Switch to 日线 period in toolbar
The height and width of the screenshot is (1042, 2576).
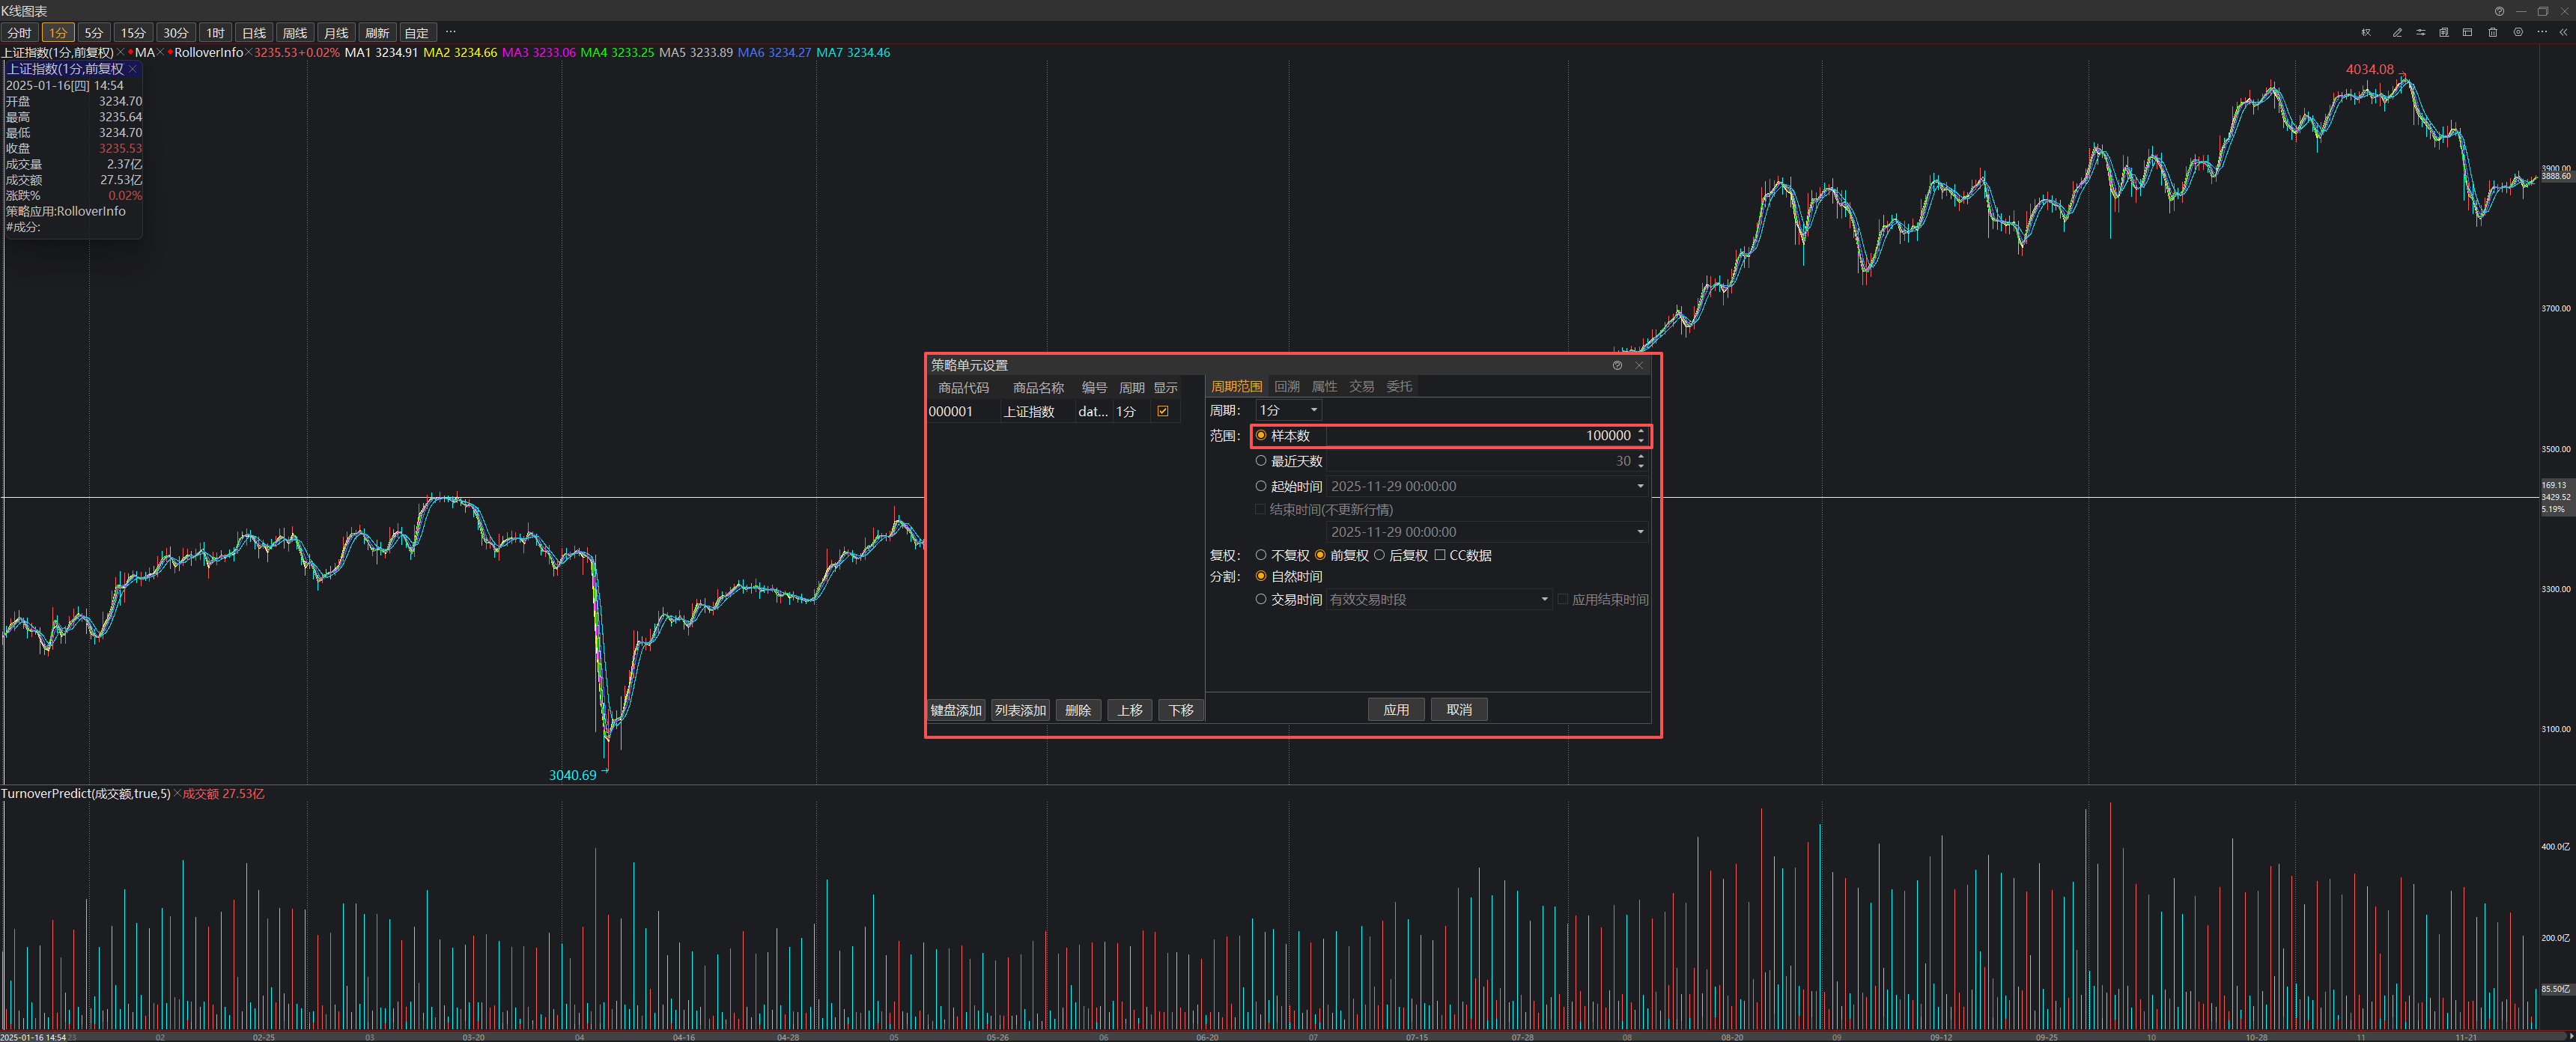[254, 33]
